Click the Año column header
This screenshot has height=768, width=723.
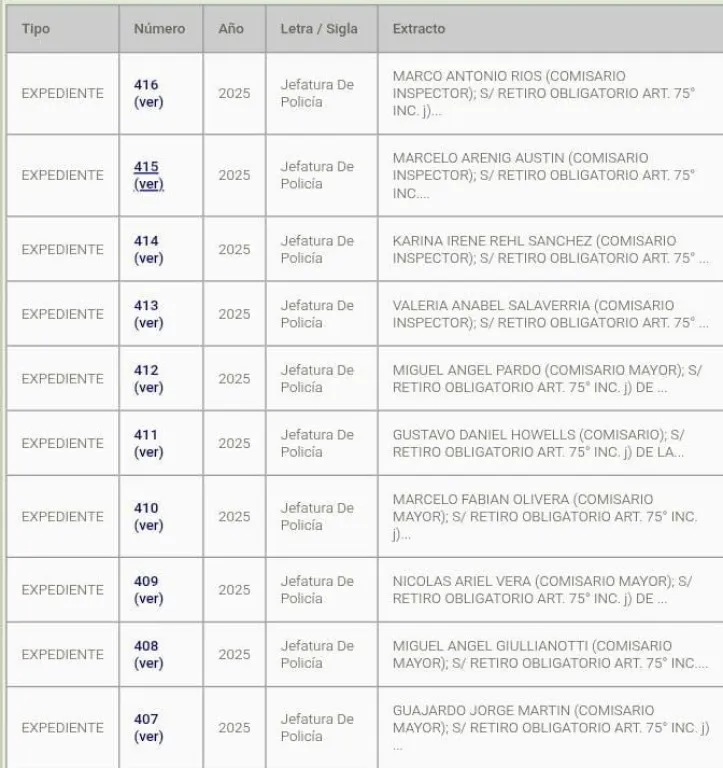231,29
